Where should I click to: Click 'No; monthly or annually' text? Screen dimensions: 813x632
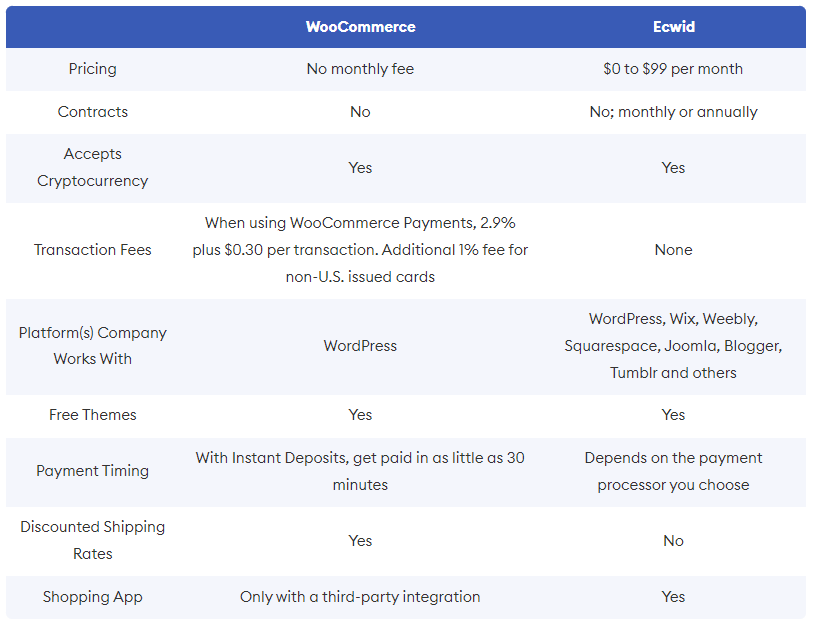[674, 112]
